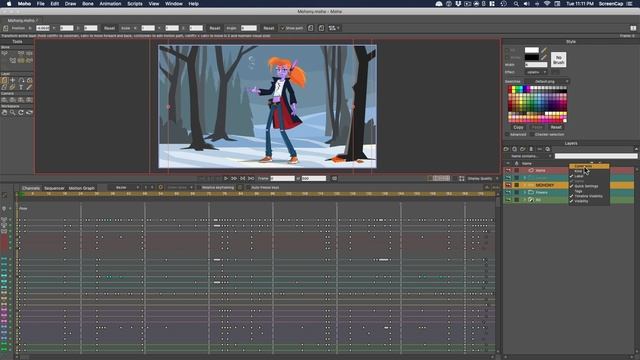Open the Scripts menu
This screenshot has height=360, width=640.
click(x=135, y=4)
